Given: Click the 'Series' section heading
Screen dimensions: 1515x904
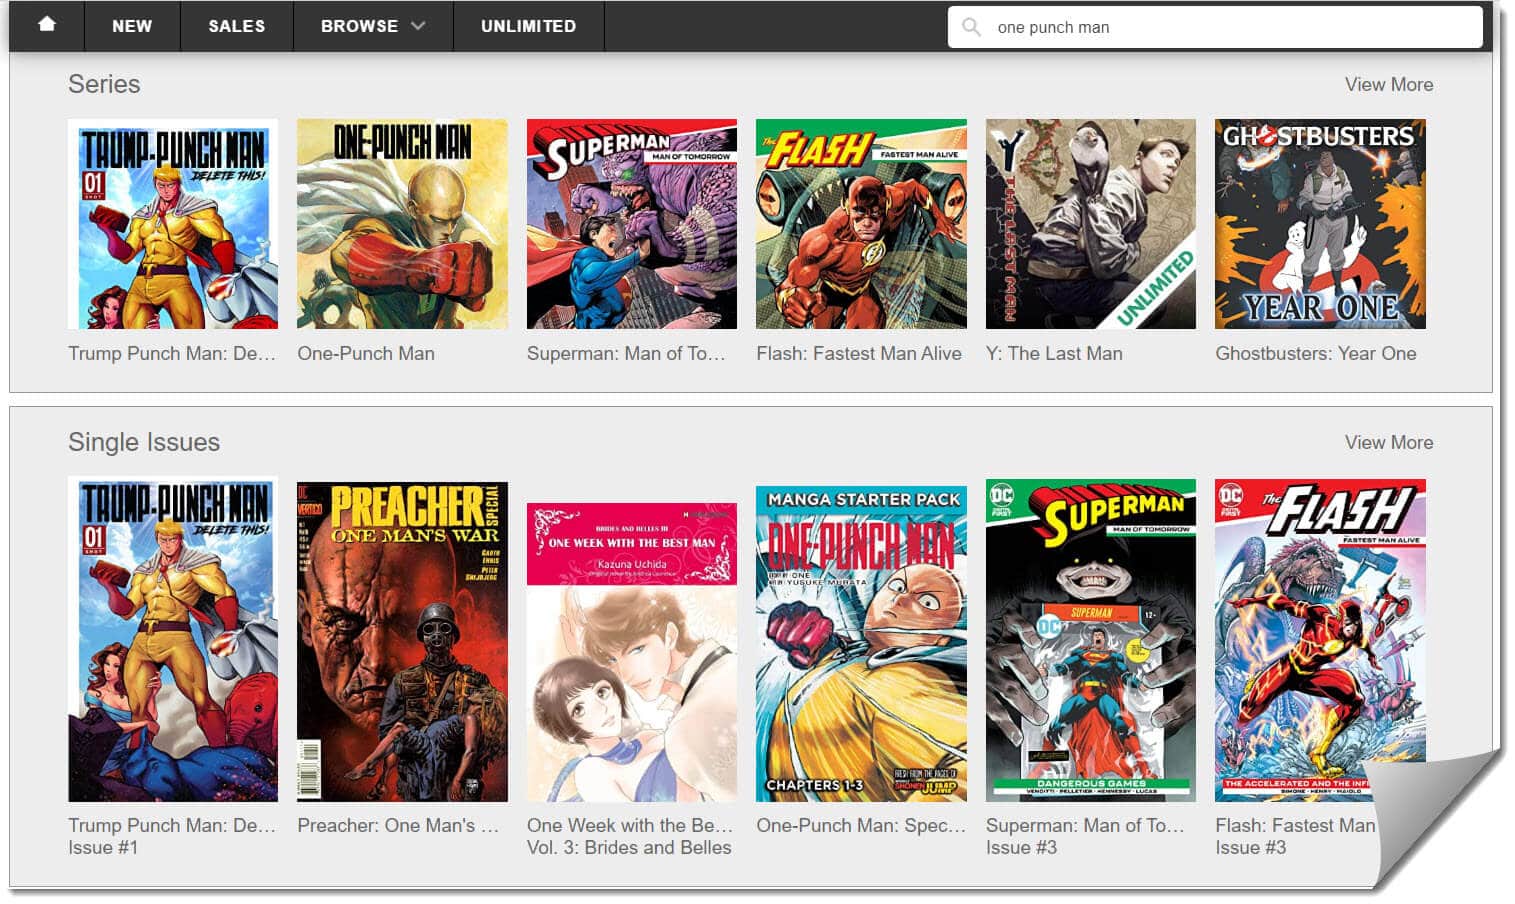Looking at the screenshot, I should tap(104, 84).
